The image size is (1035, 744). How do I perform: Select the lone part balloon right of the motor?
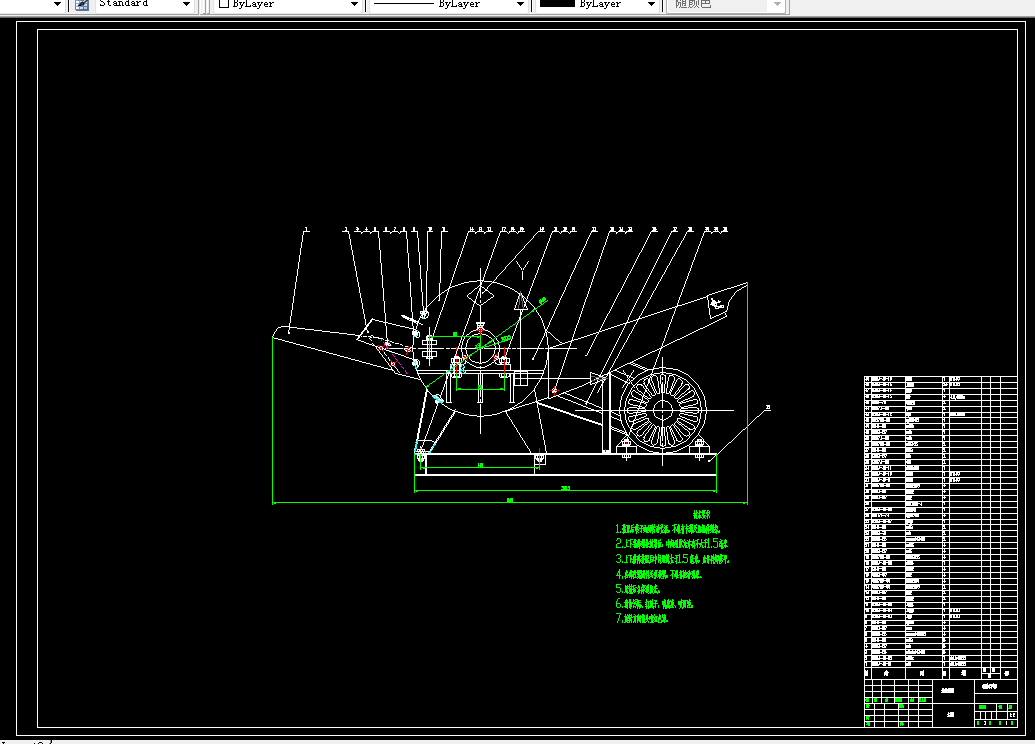coord(768,407)
